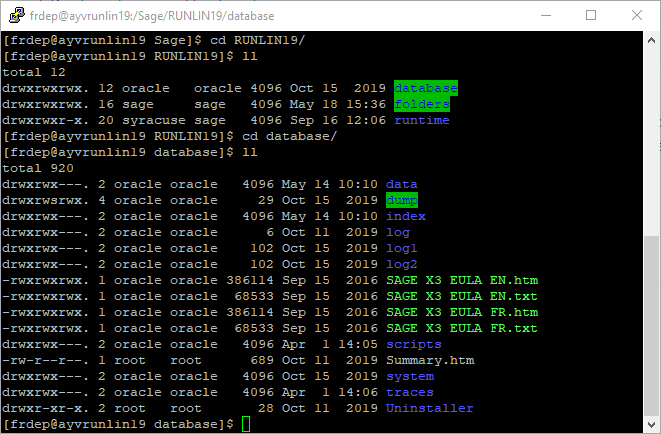Click size '29' in dump row
This screenshot has width=661, height=434.
tap(266, 200)
